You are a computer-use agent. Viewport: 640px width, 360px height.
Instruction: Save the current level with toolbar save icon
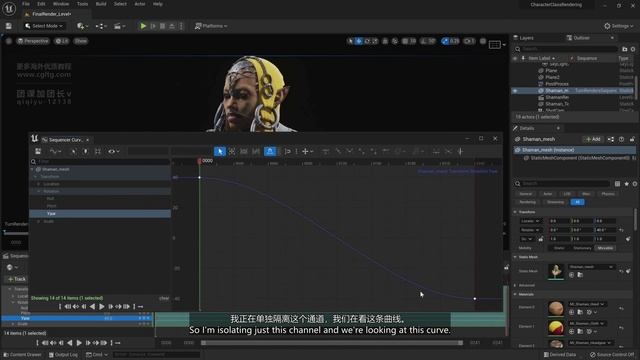[9, 26]
